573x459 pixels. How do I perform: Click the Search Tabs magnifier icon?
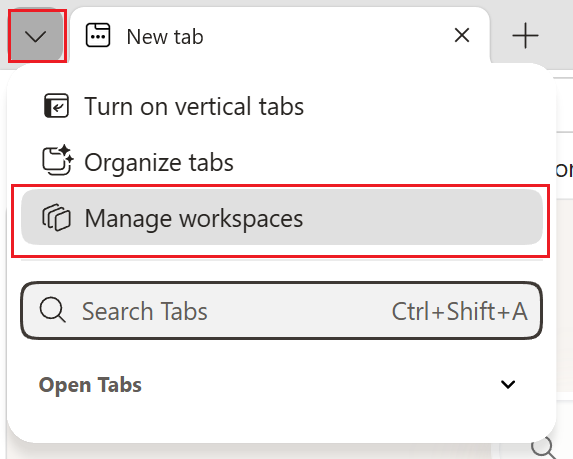[53, 310]
